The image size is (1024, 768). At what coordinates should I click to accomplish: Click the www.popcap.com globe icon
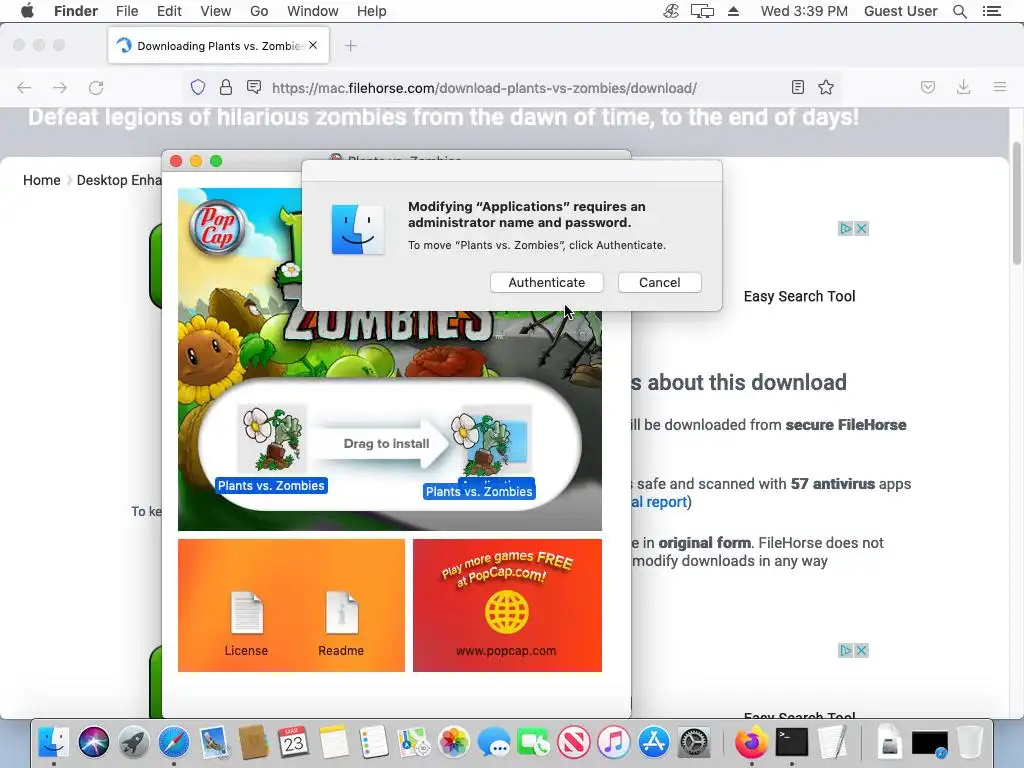point(506,613)
